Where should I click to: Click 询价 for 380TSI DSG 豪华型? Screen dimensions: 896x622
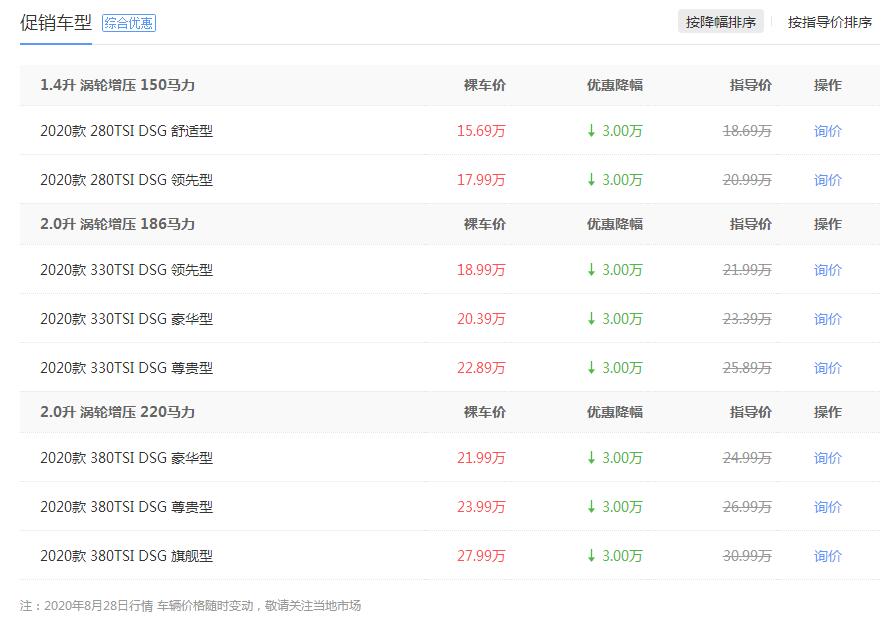[x=827, y=458]
